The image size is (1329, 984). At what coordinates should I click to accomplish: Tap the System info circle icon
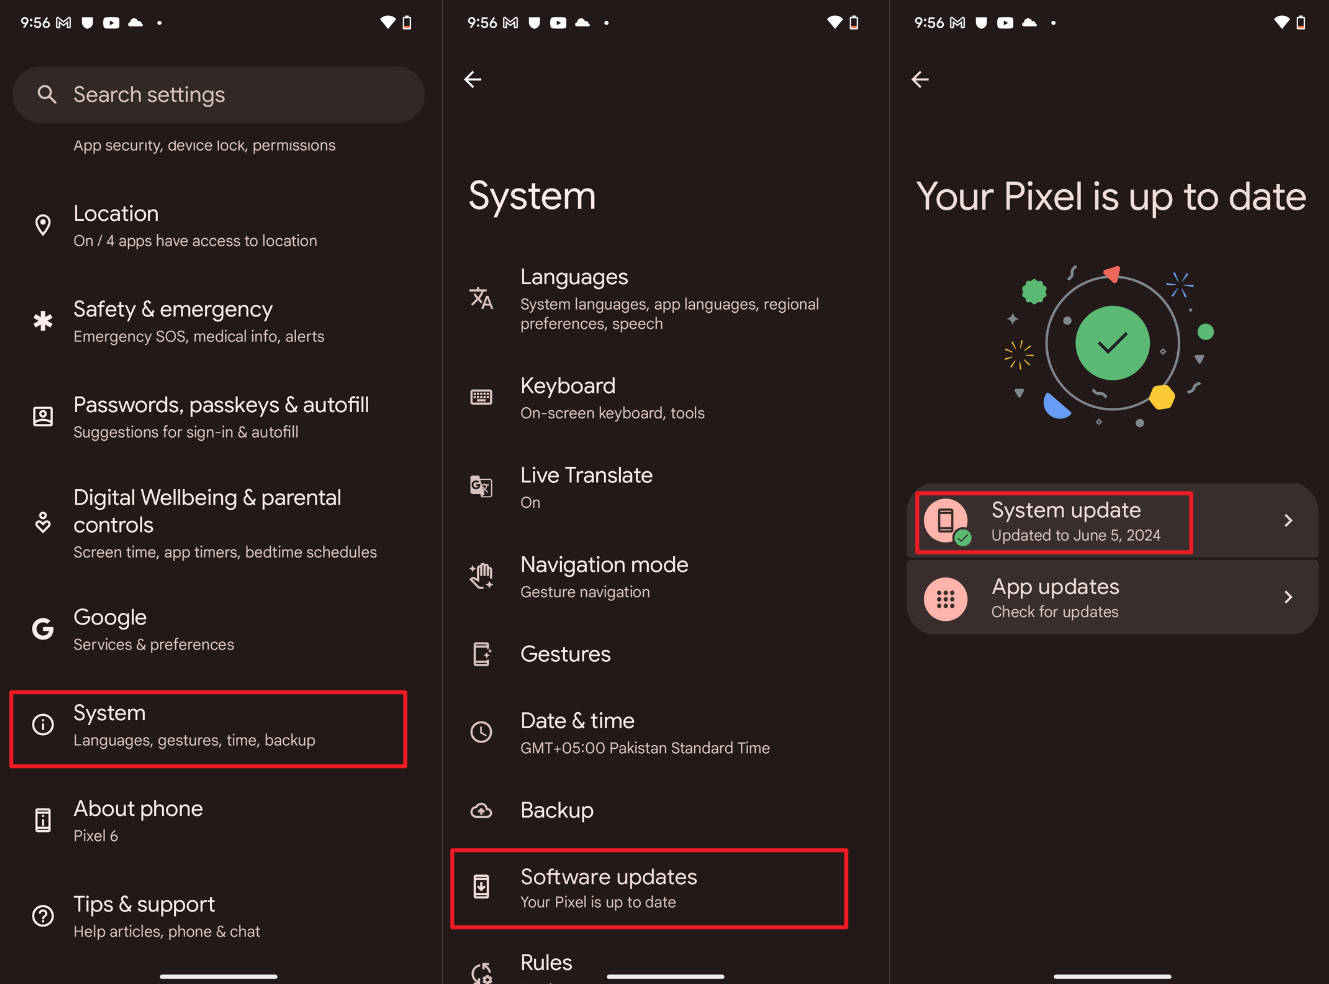(43, 725)
